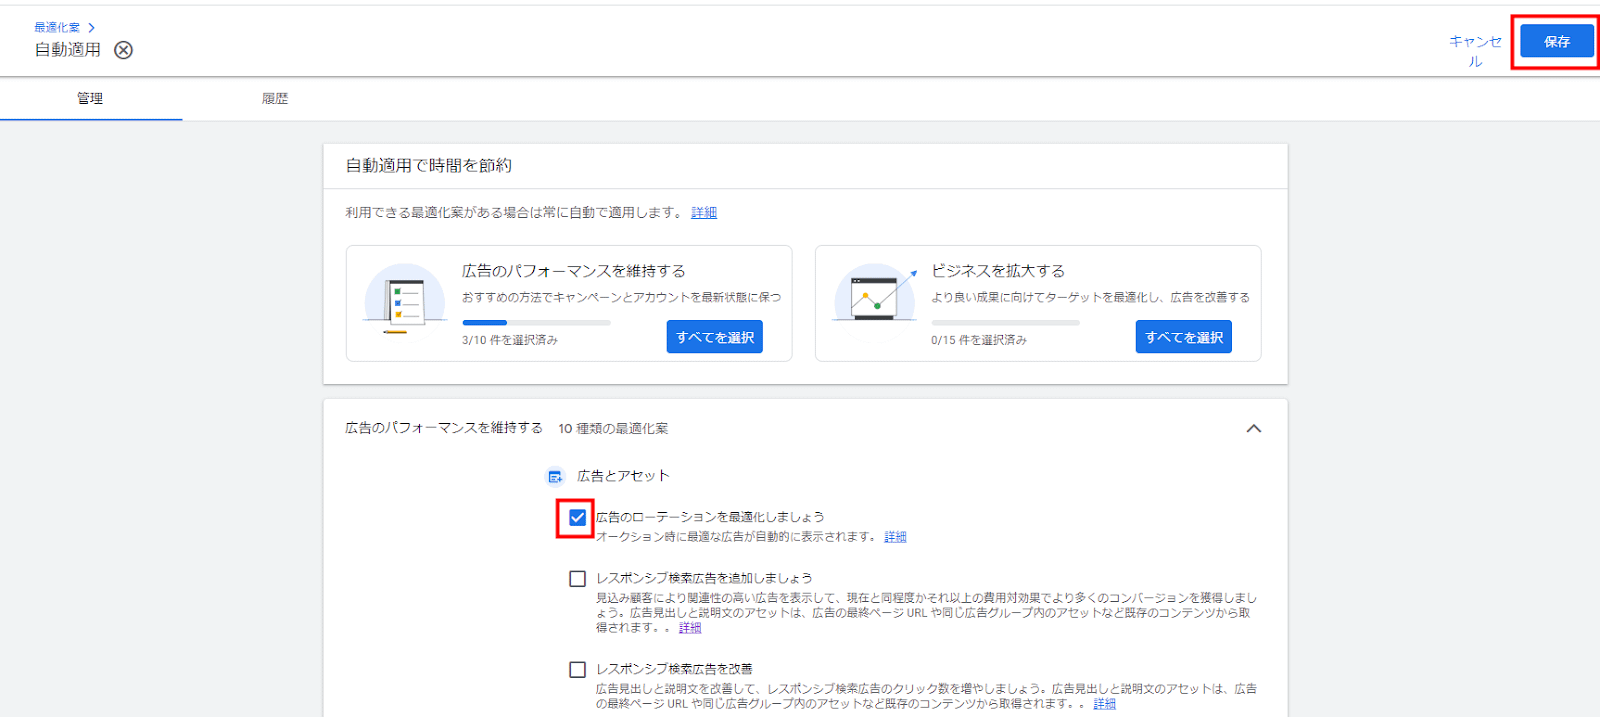Click the breadcrumb chevron arrow after 最適化案
Image resolution: width=1600 pixels, height=717 pixels.
click(91, 28)
